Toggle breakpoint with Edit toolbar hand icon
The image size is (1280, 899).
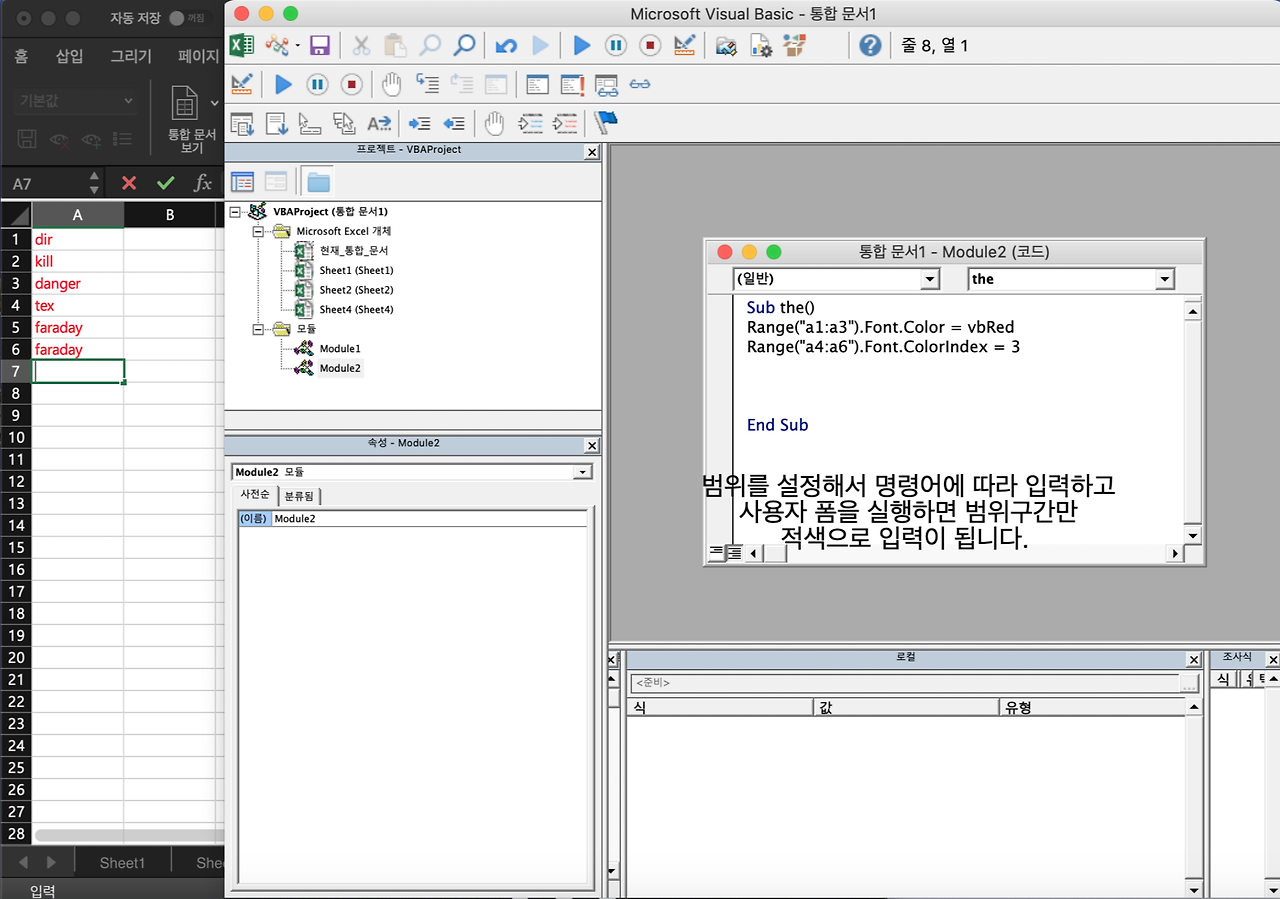494,124
